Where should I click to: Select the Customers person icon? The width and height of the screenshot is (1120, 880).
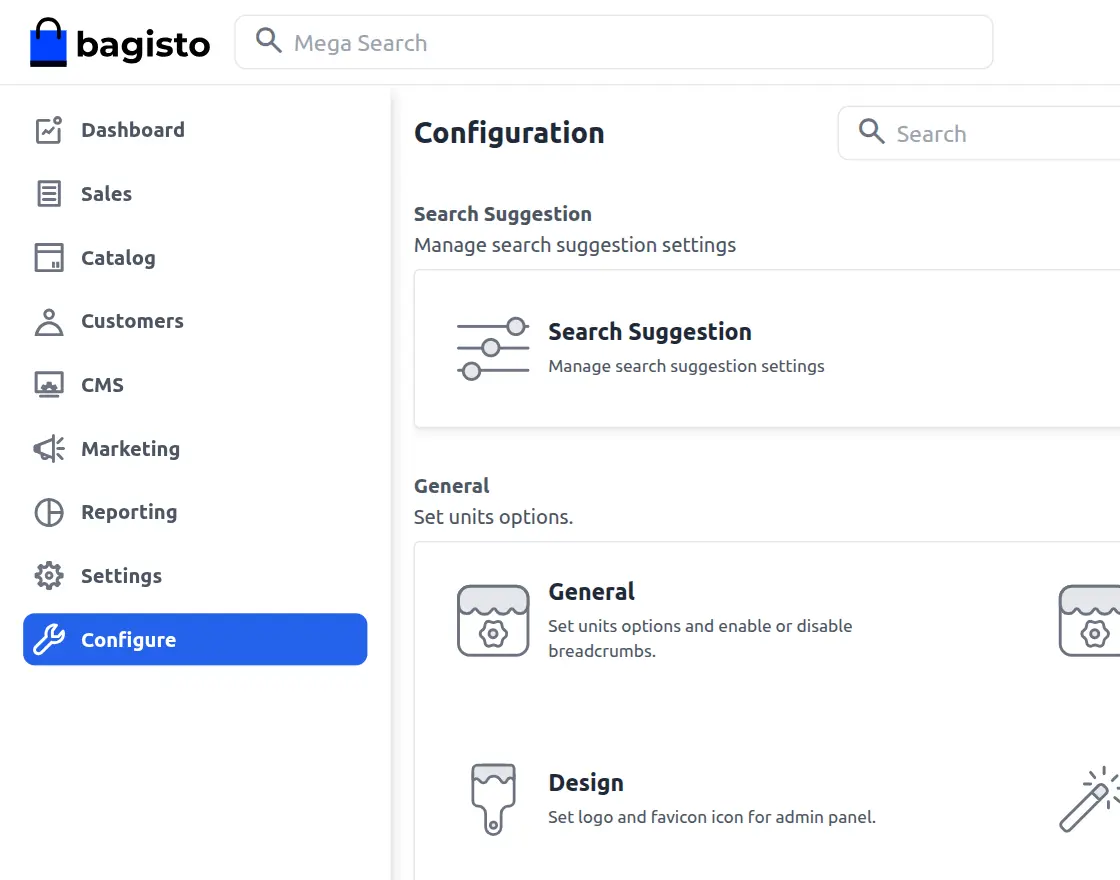click(47, 321)
